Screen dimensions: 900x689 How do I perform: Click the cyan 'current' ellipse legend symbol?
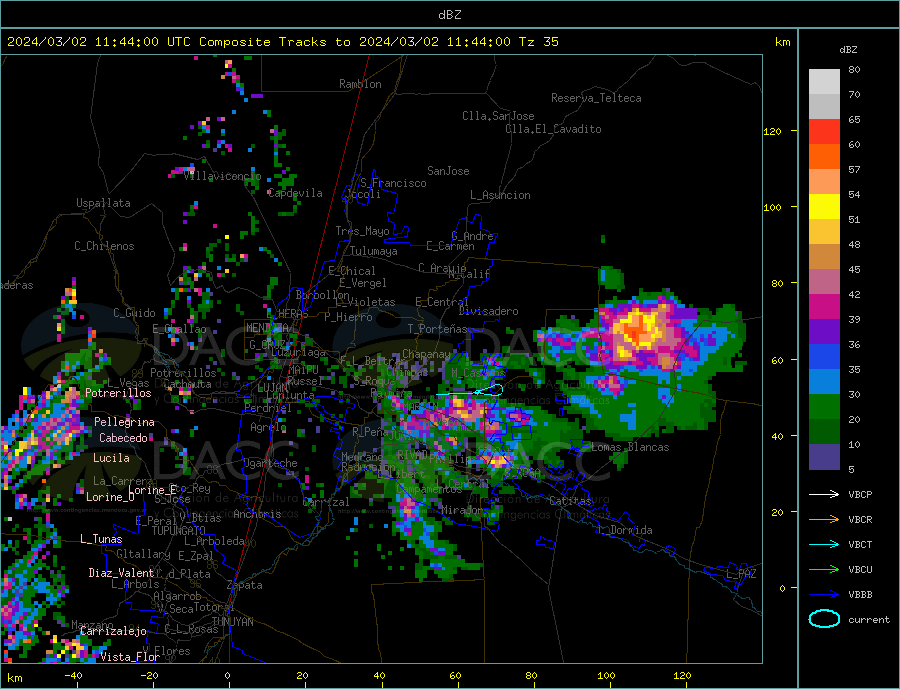[x=824, y=619]
